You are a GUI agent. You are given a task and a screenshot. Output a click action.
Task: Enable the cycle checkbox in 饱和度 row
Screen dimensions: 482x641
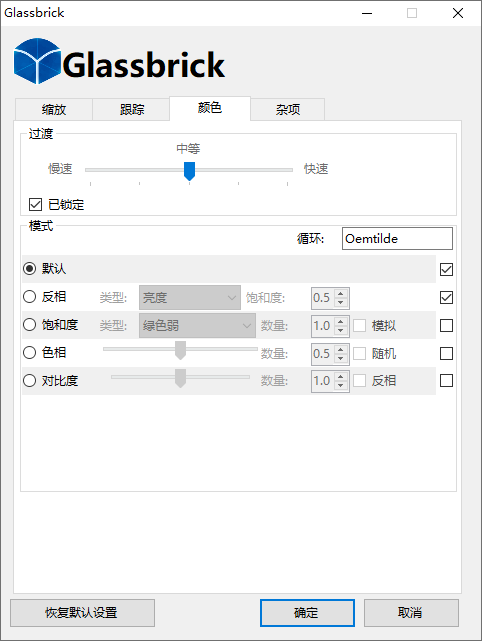pos(446,325)
